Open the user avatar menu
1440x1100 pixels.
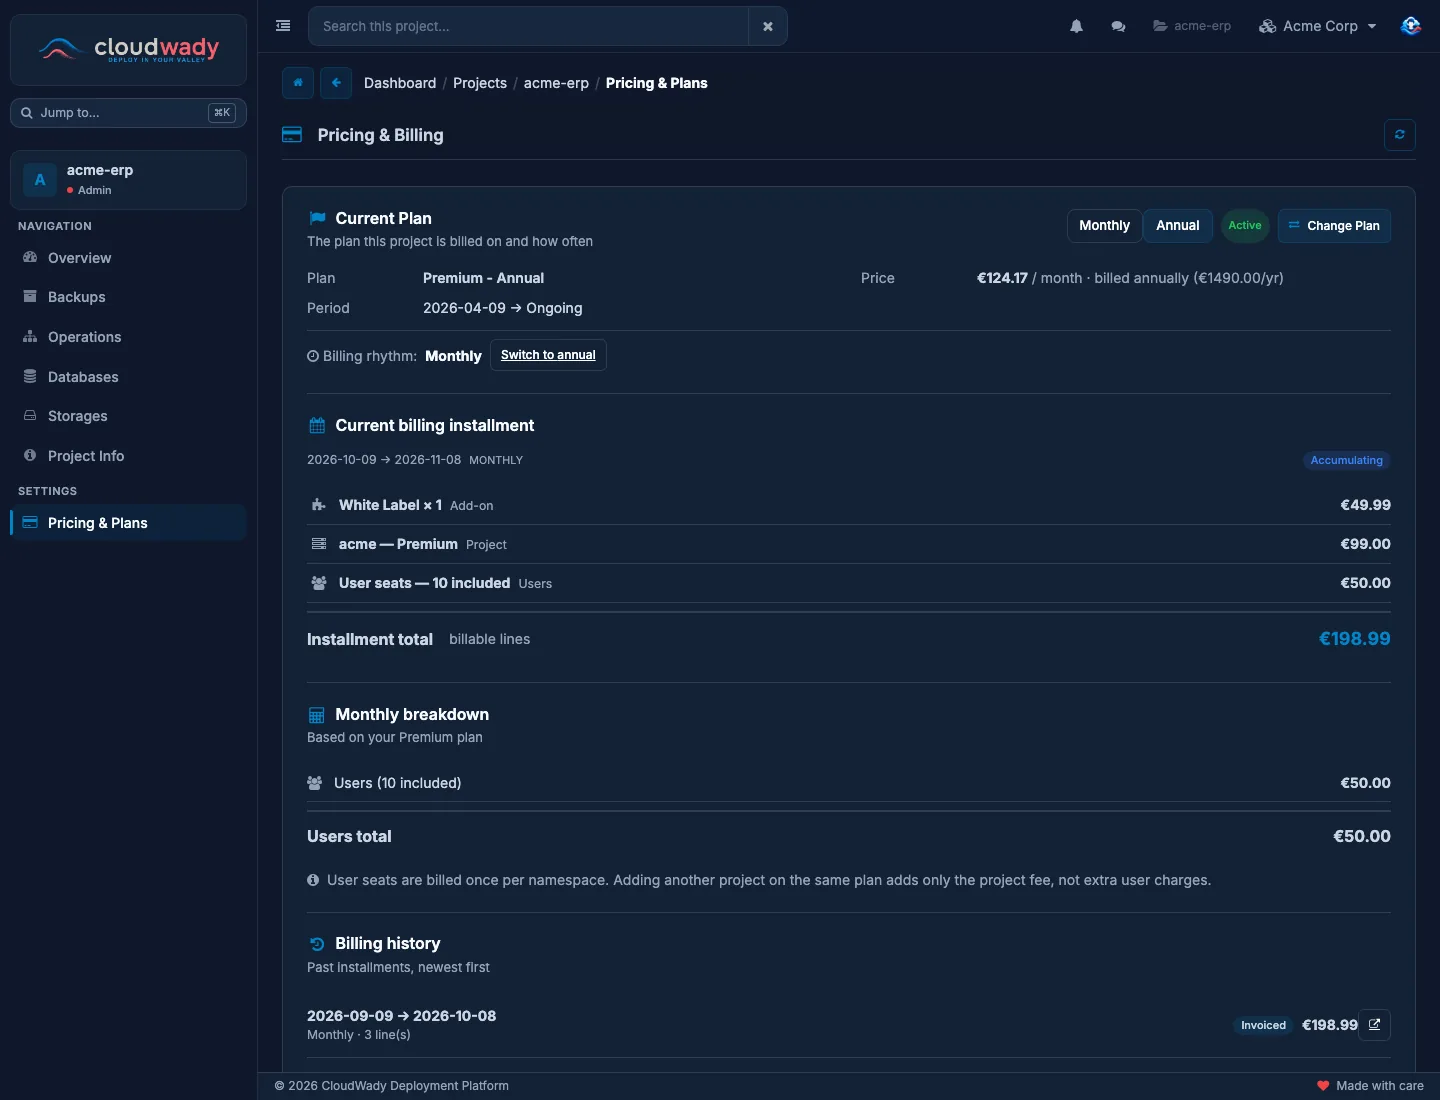(x=1411, y=26)
